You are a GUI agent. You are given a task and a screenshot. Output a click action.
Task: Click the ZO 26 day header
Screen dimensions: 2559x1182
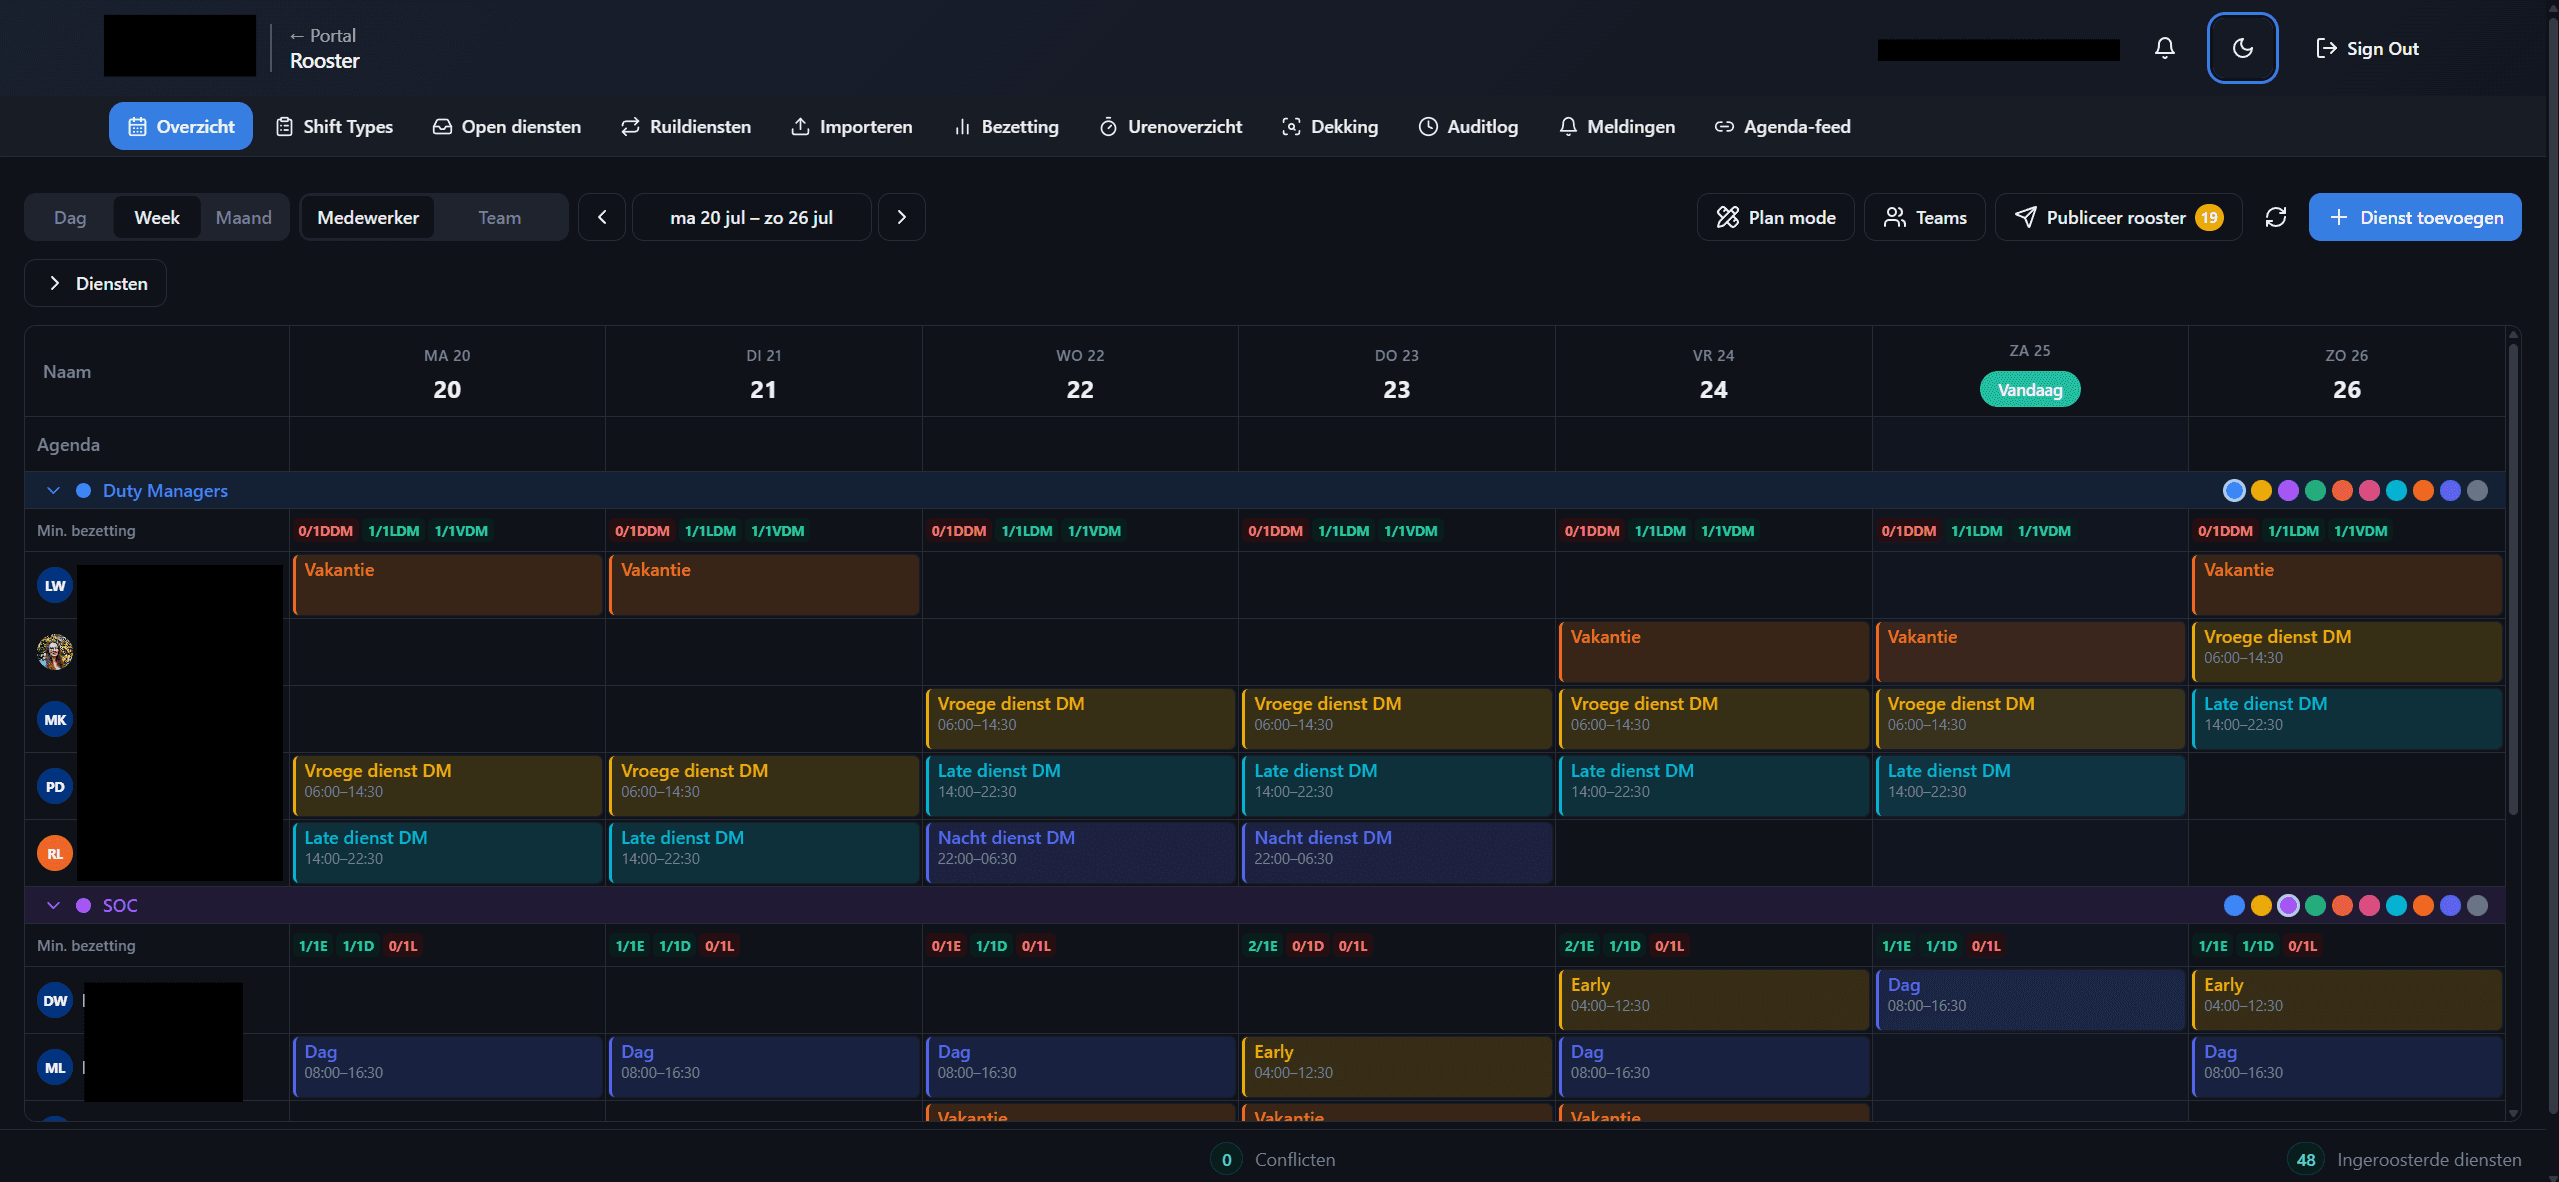[2347, 373]
